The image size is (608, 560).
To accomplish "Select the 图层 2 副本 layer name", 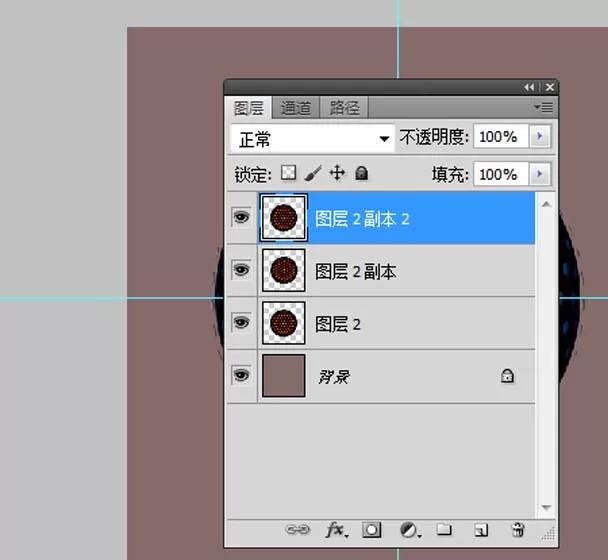I will [356, 271].
